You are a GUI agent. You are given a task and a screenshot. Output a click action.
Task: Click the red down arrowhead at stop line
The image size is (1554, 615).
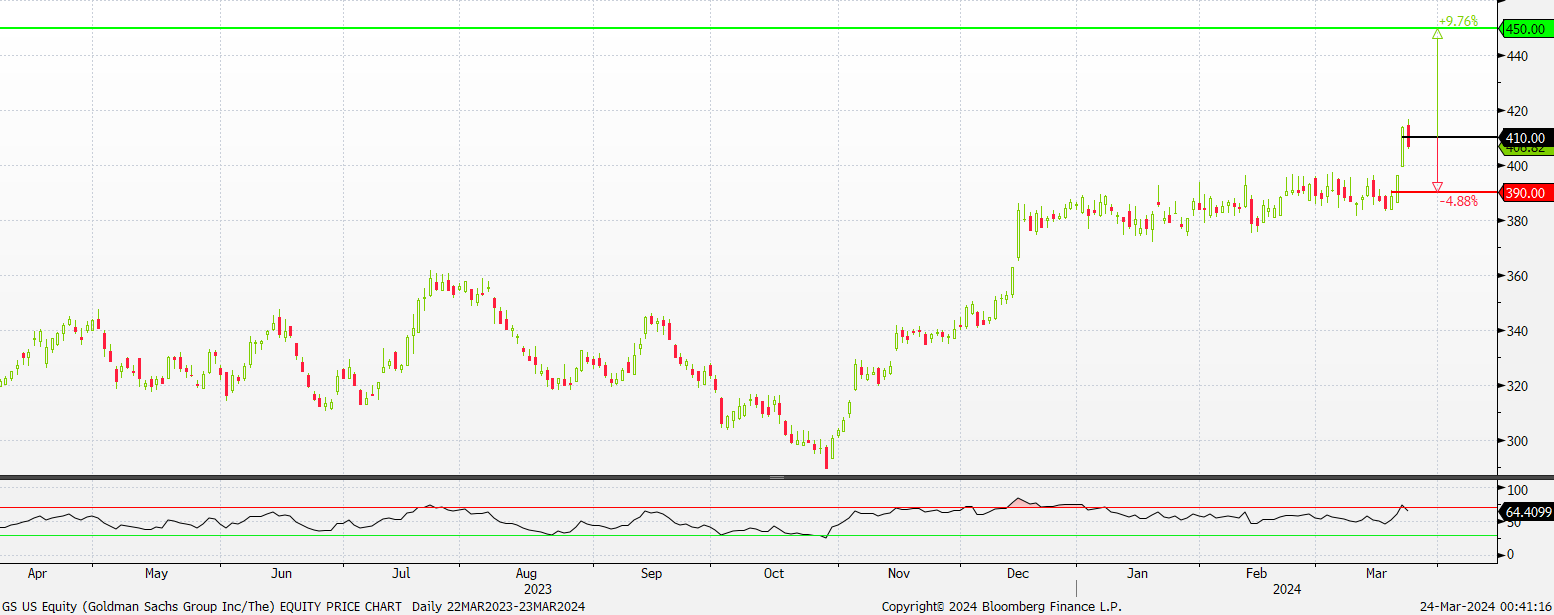point(1437,187)
